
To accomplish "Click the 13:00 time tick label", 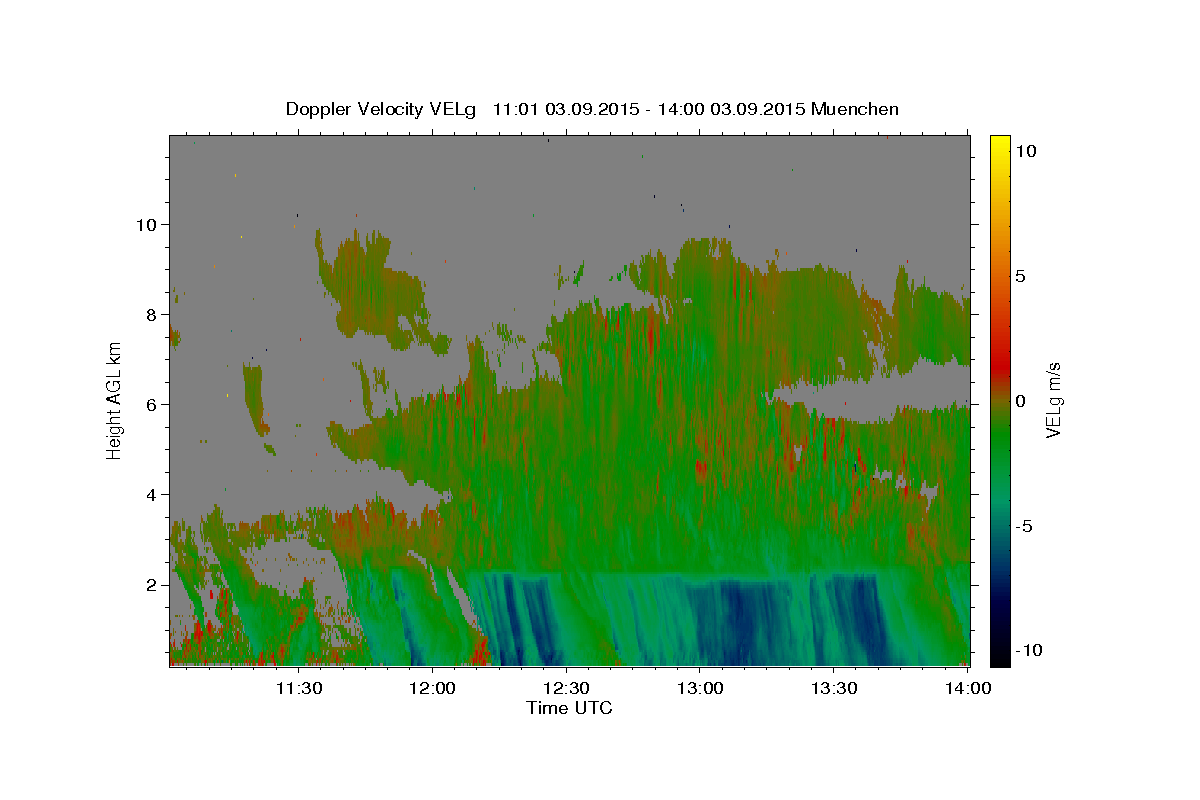I will pos(700,688).
